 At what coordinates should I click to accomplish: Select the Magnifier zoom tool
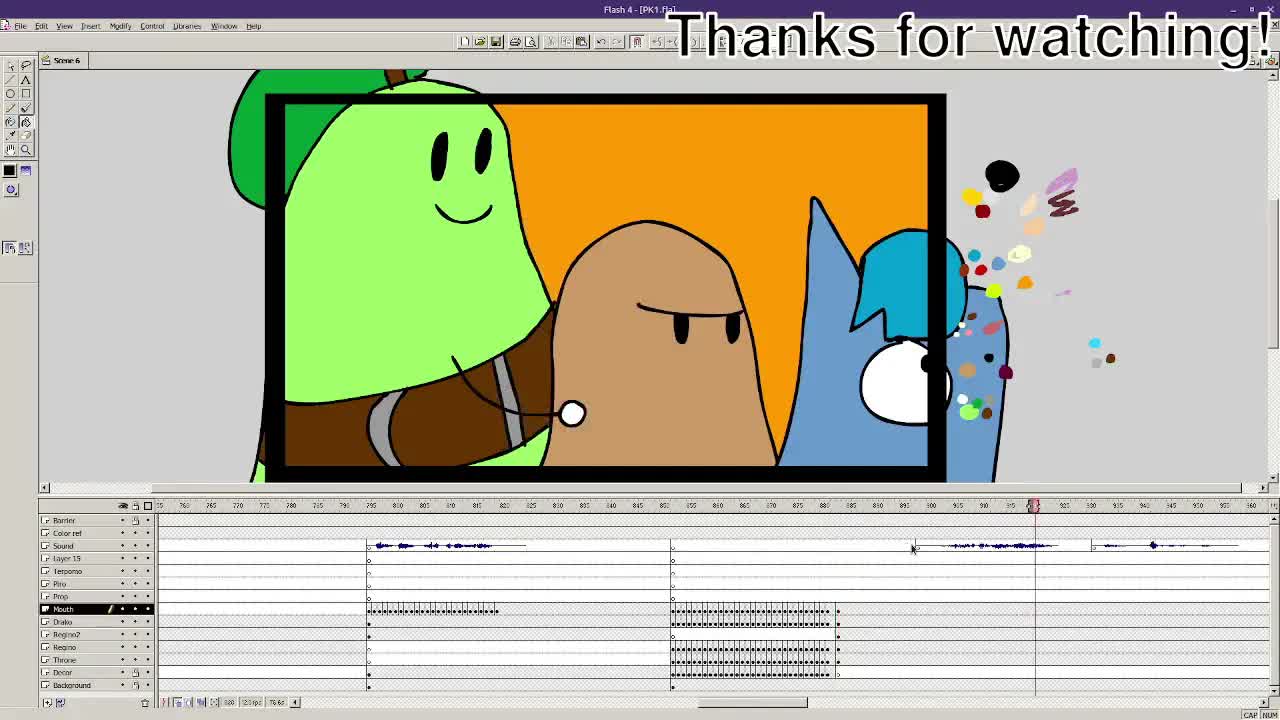pyautogui.click(x=26, y=150)
